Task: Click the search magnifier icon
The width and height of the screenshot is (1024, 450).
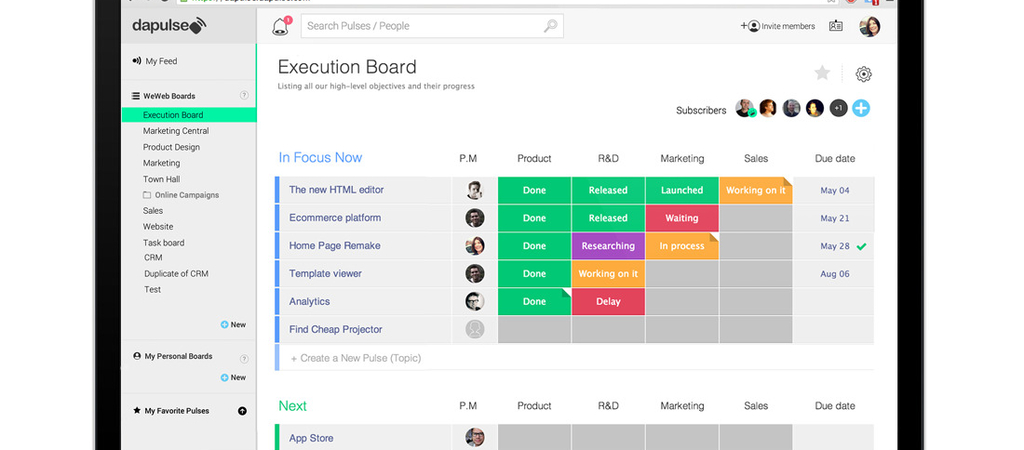Action: (x=550, y=26)
